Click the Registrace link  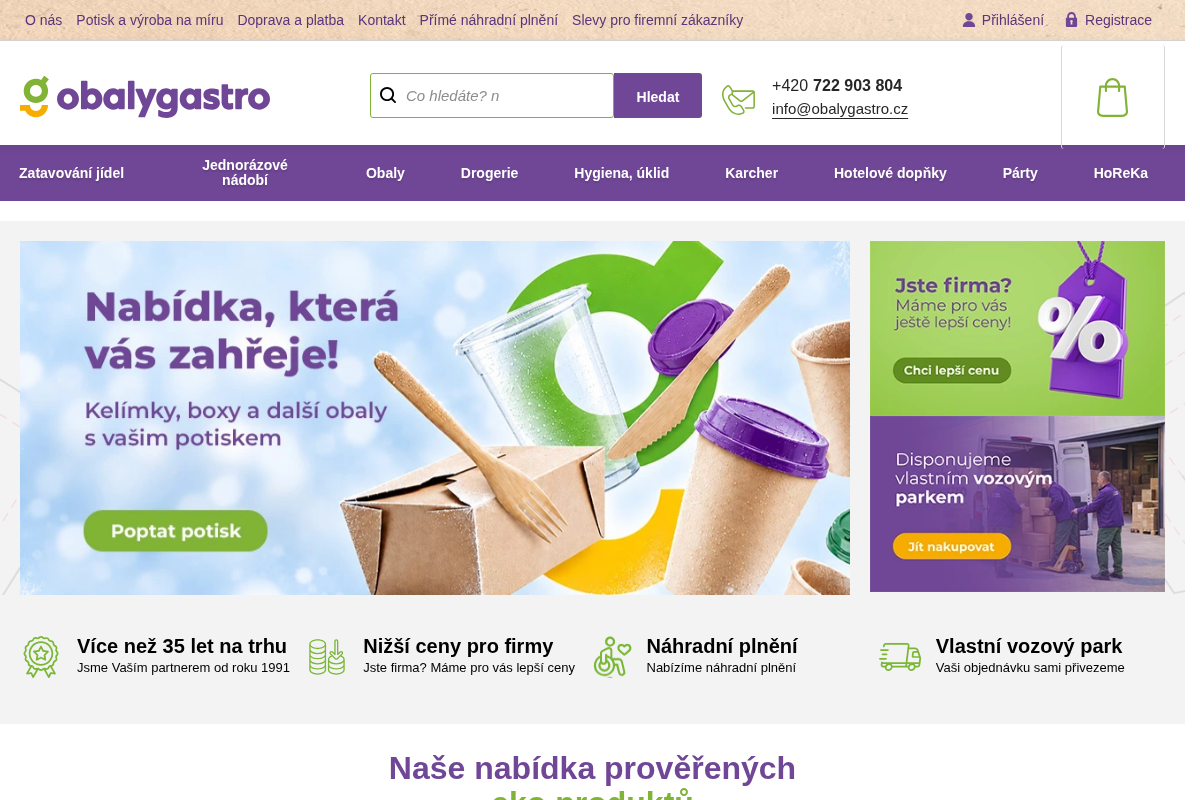(x=1118, y=20)
